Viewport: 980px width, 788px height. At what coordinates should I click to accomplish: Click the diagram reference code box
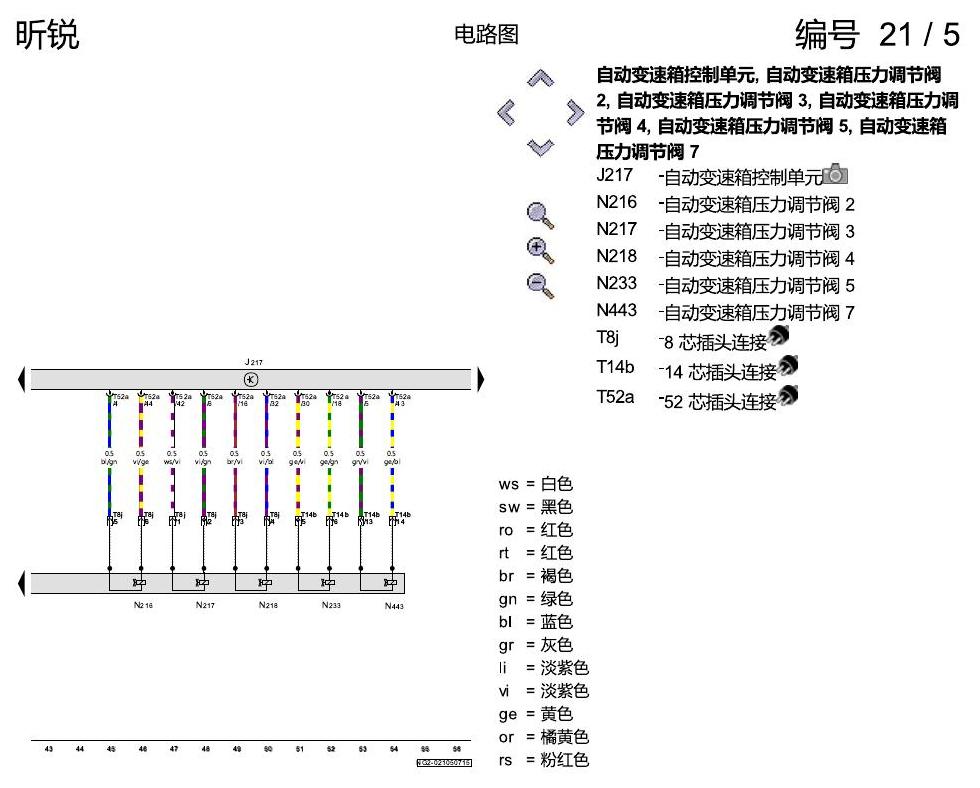[x=444, y=762]
